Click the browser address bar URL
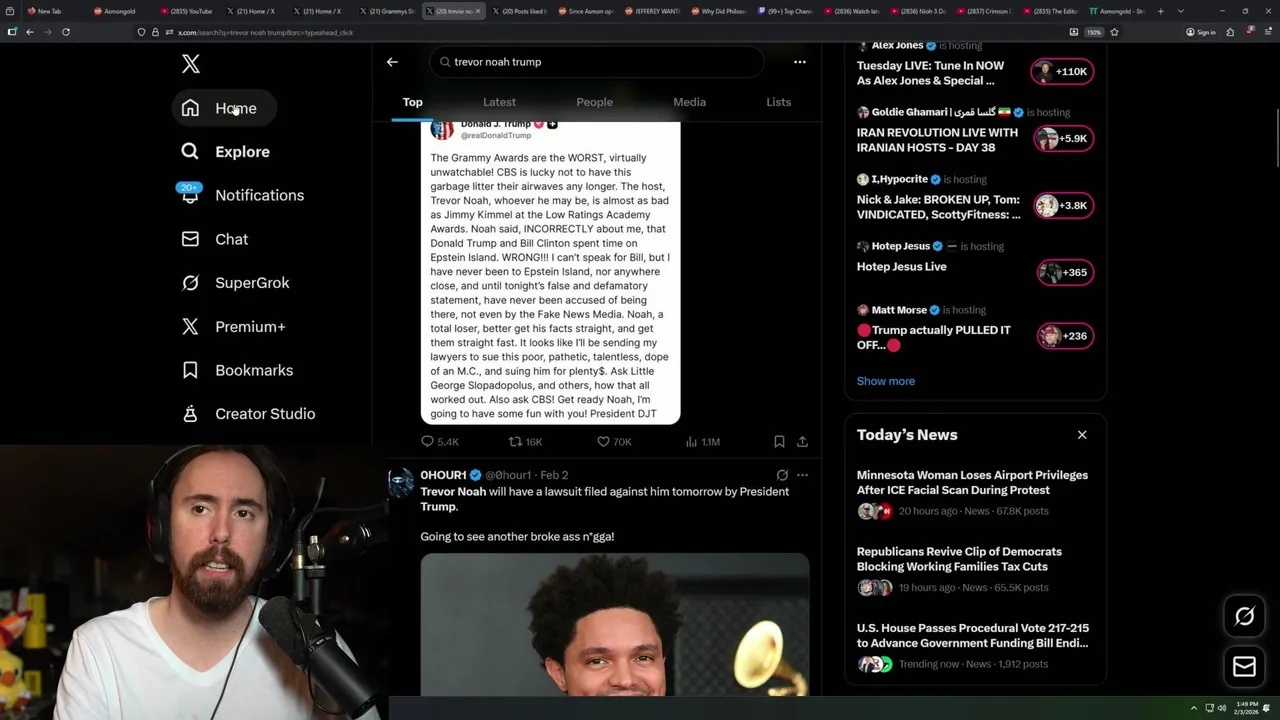Screen dimensions: 1280x720 click(265, 32)
